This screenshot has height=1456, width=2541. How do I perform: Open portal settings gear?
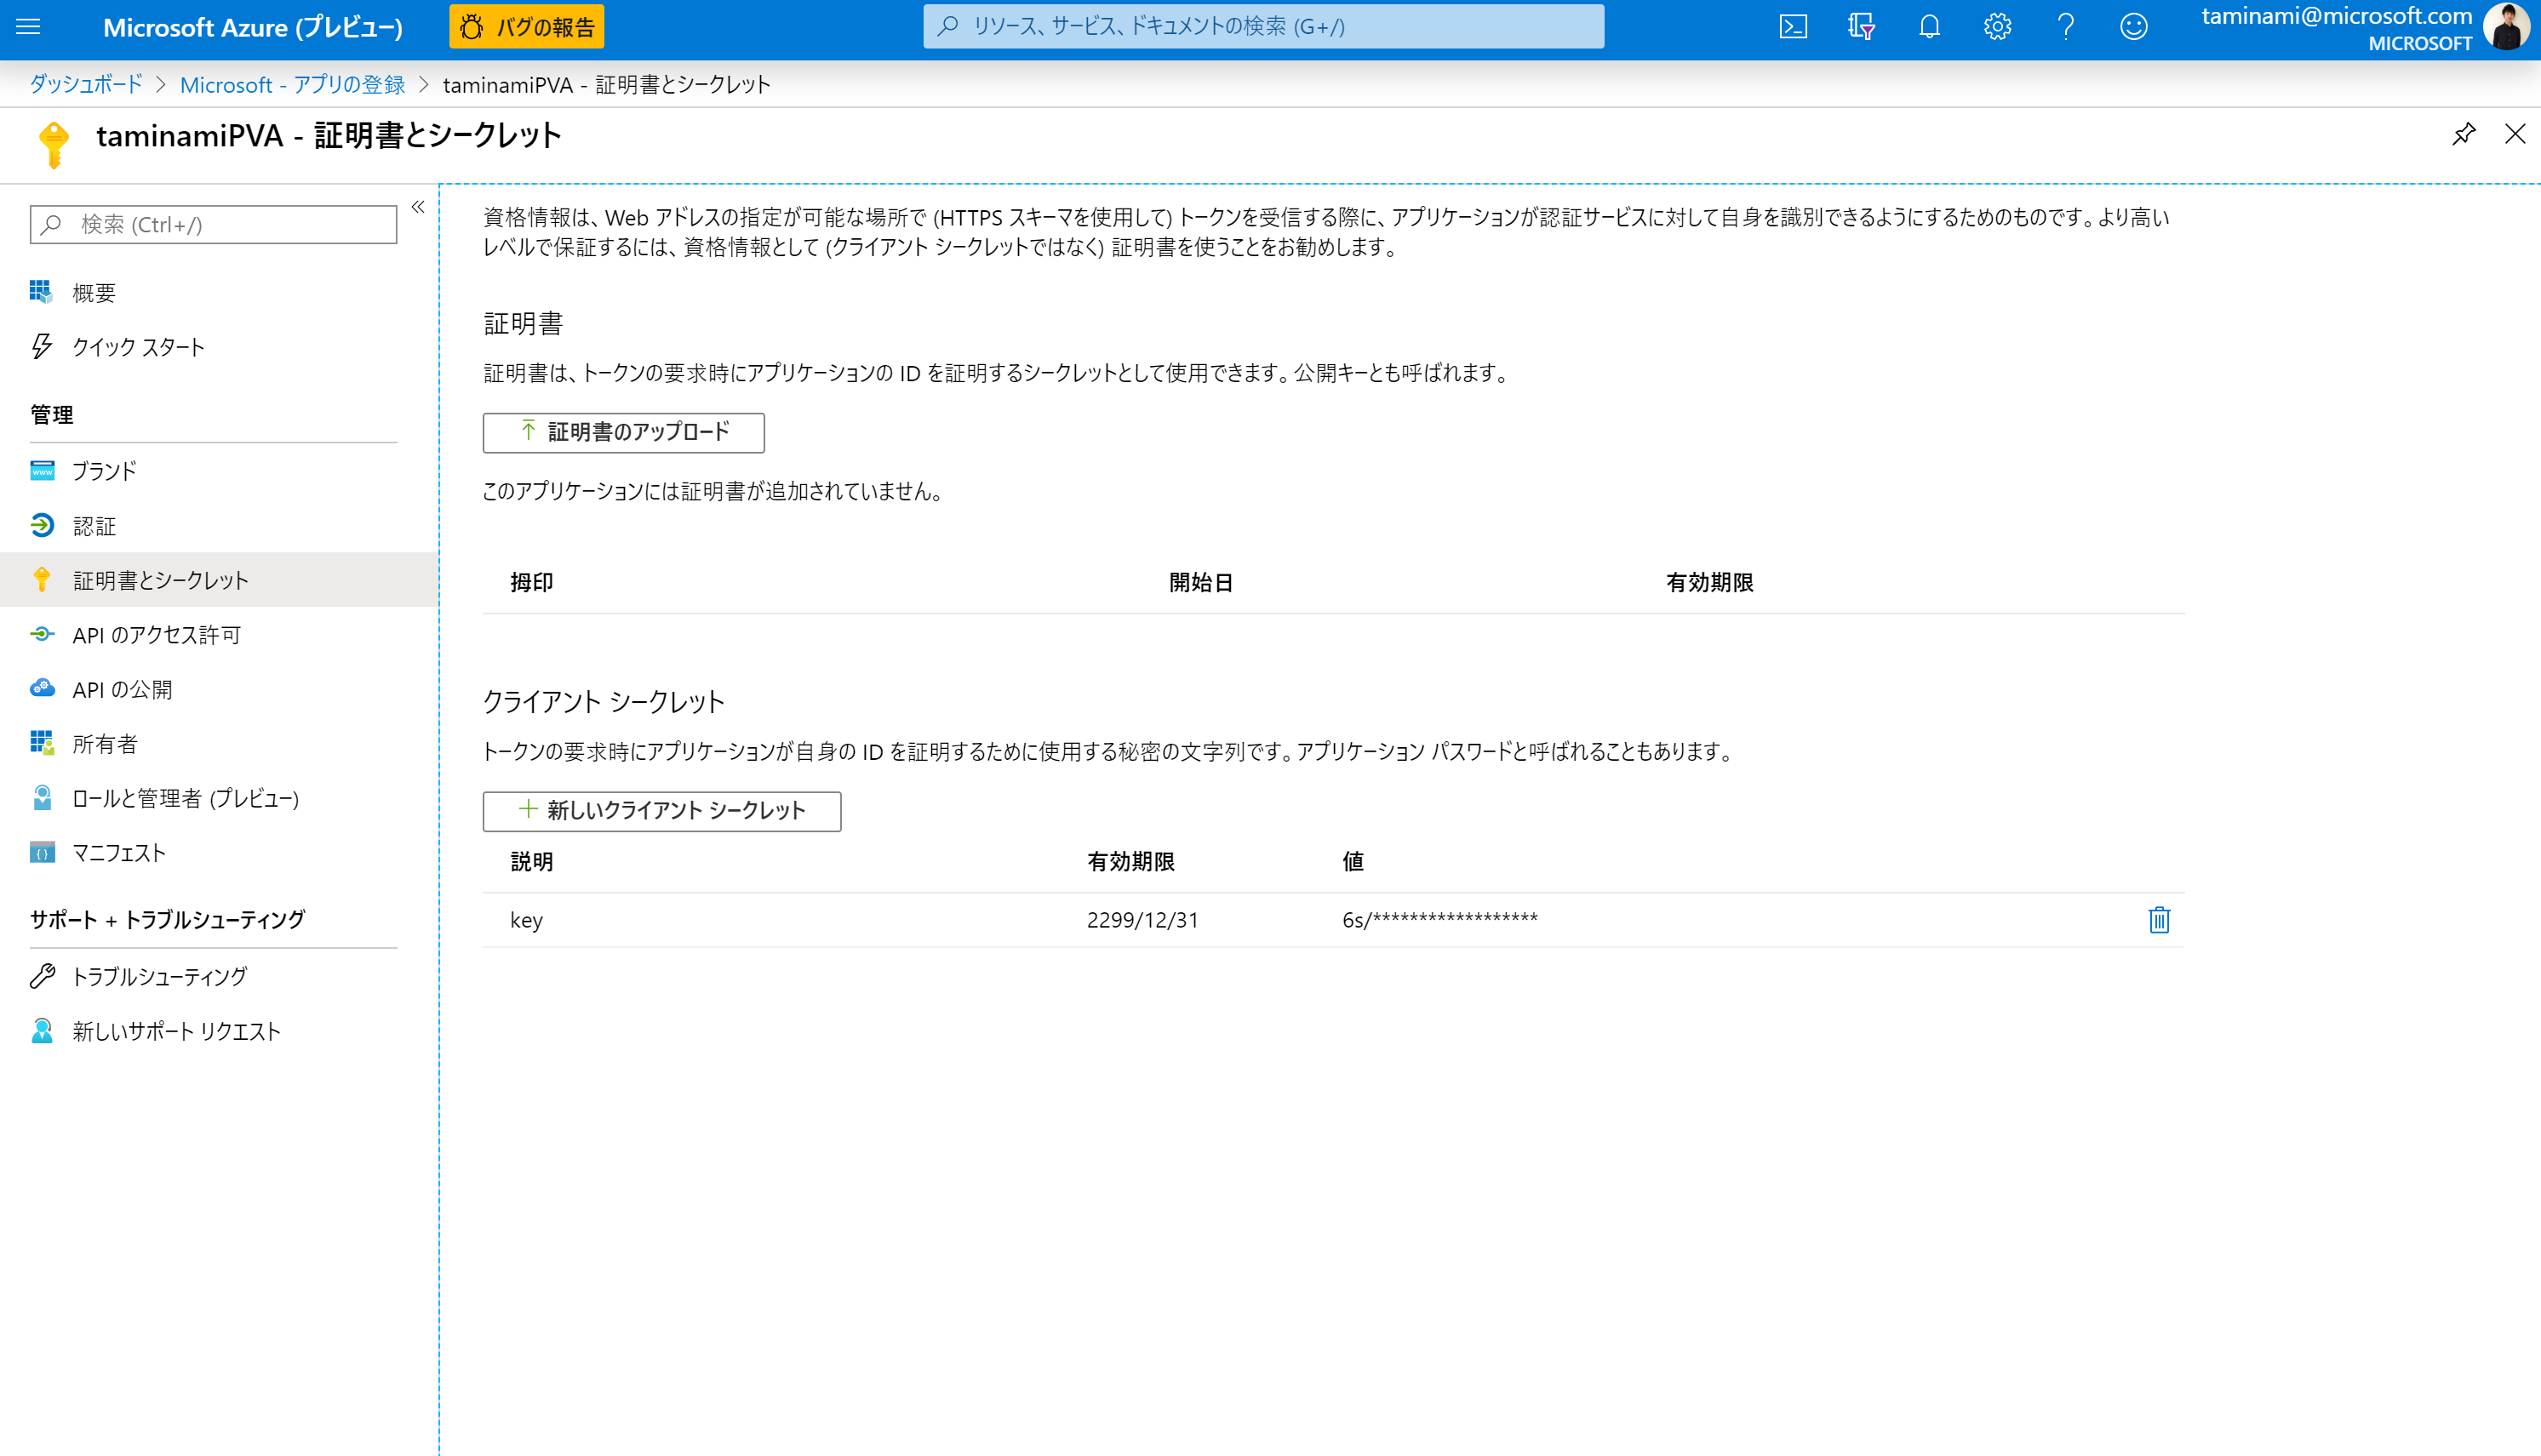coord(1997,27)
